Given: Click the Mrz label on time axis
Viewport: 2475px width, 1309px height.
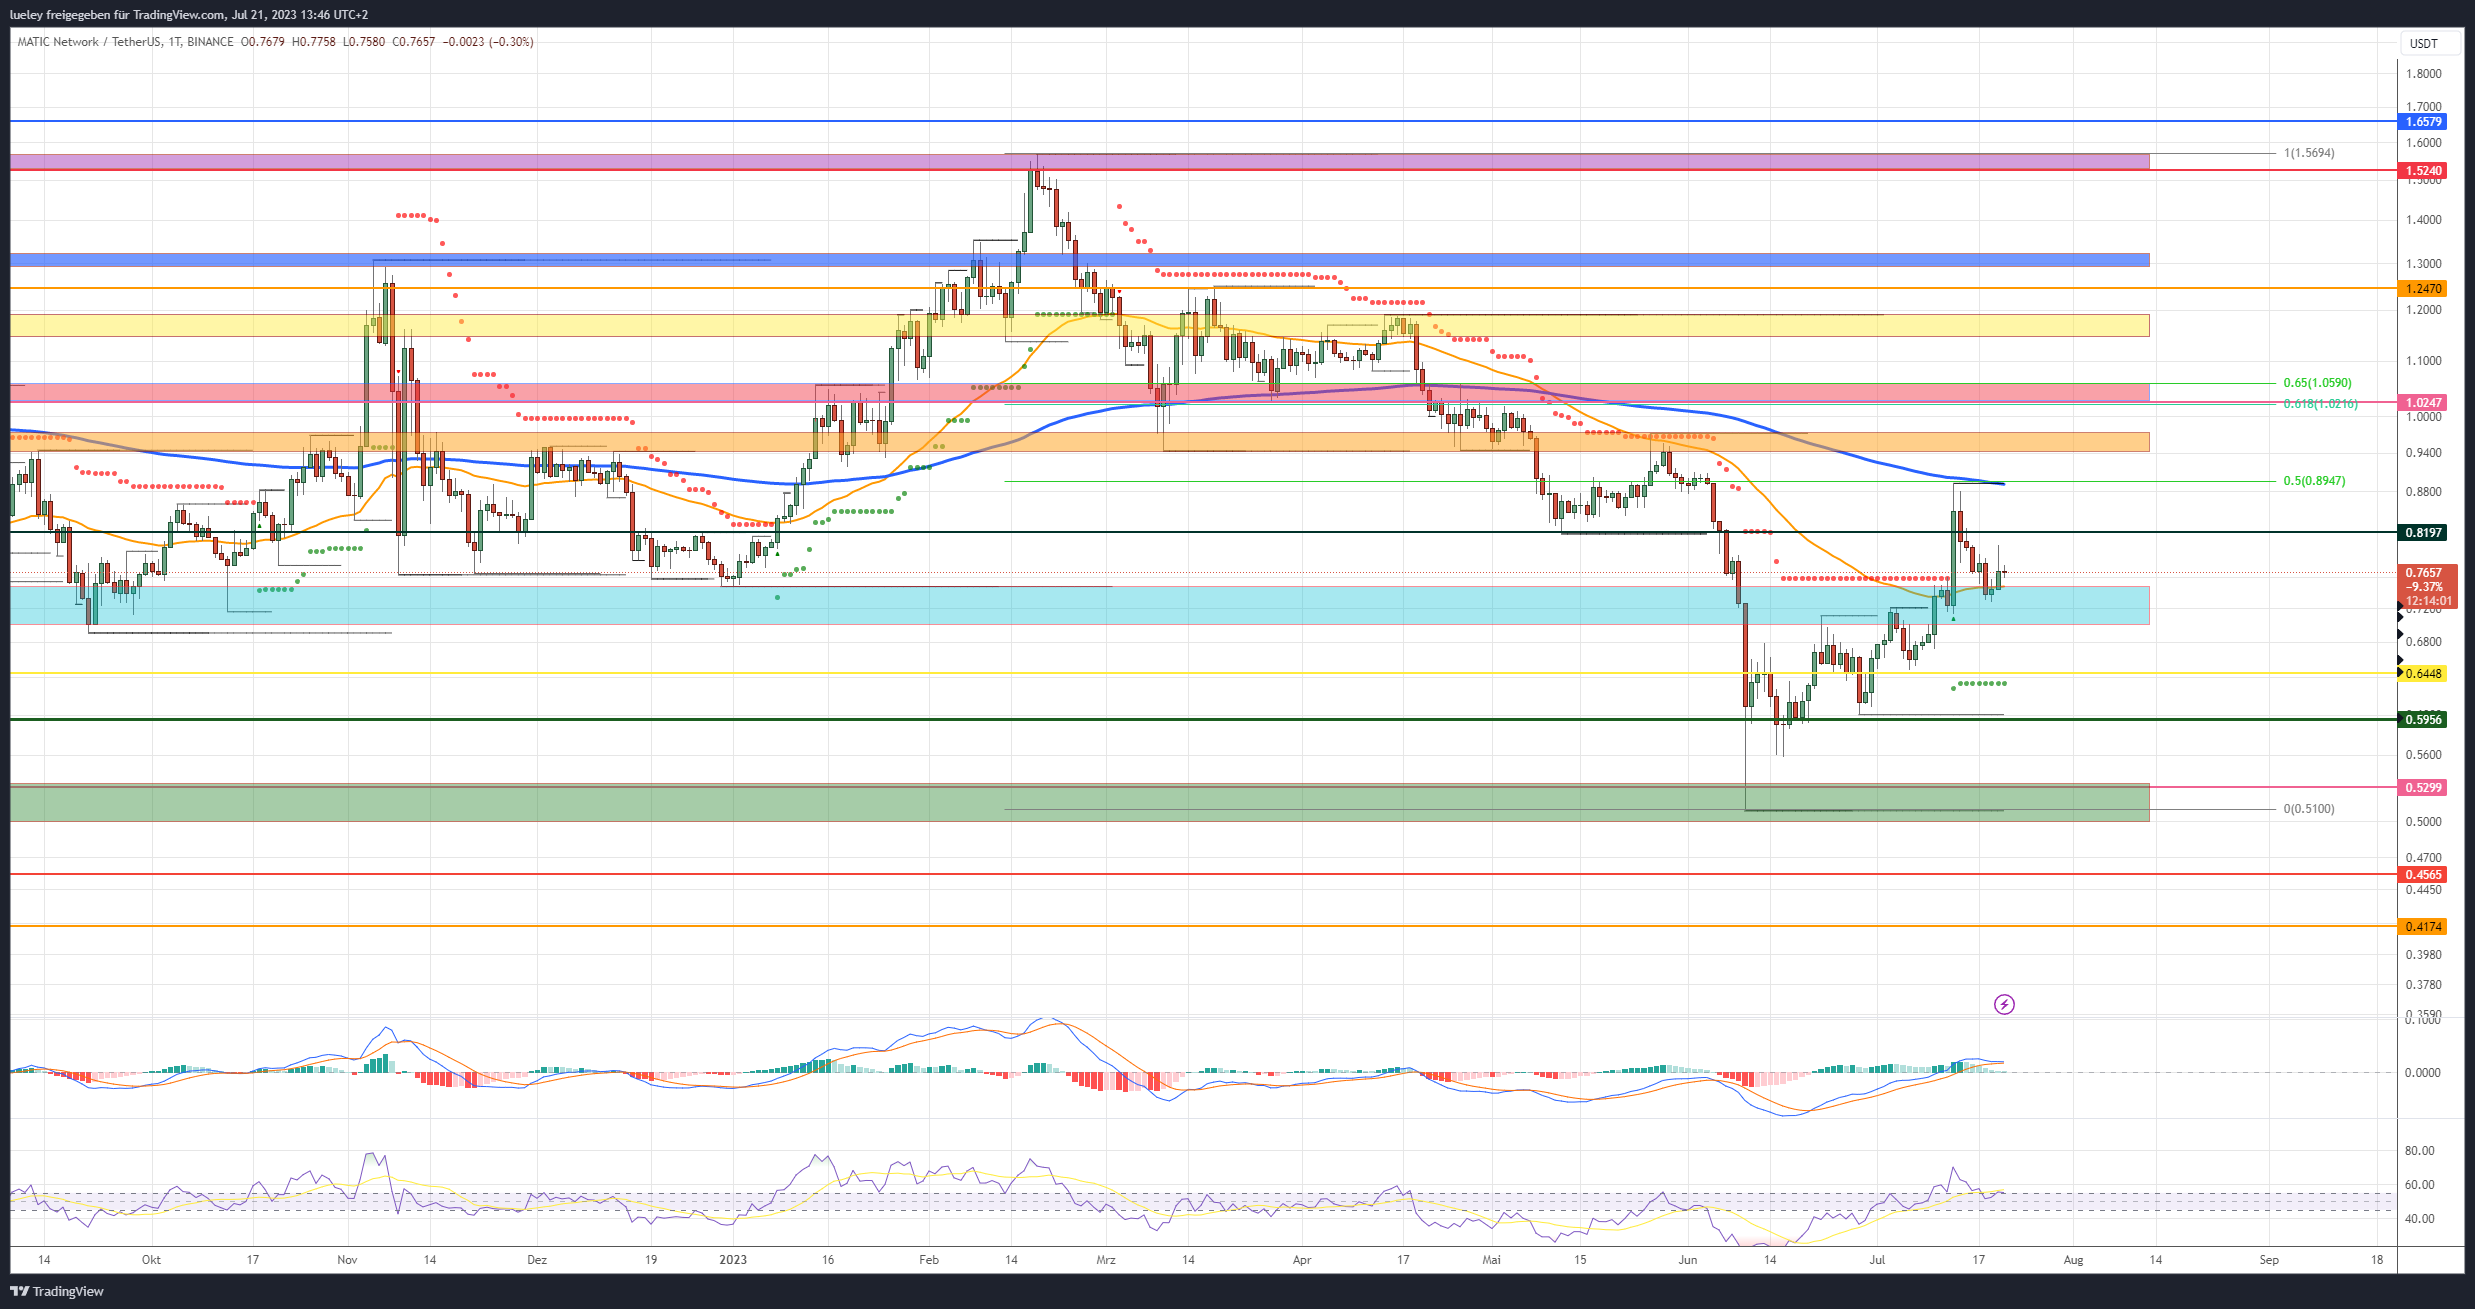Looking at the screenshot, I should 1106,1260.
